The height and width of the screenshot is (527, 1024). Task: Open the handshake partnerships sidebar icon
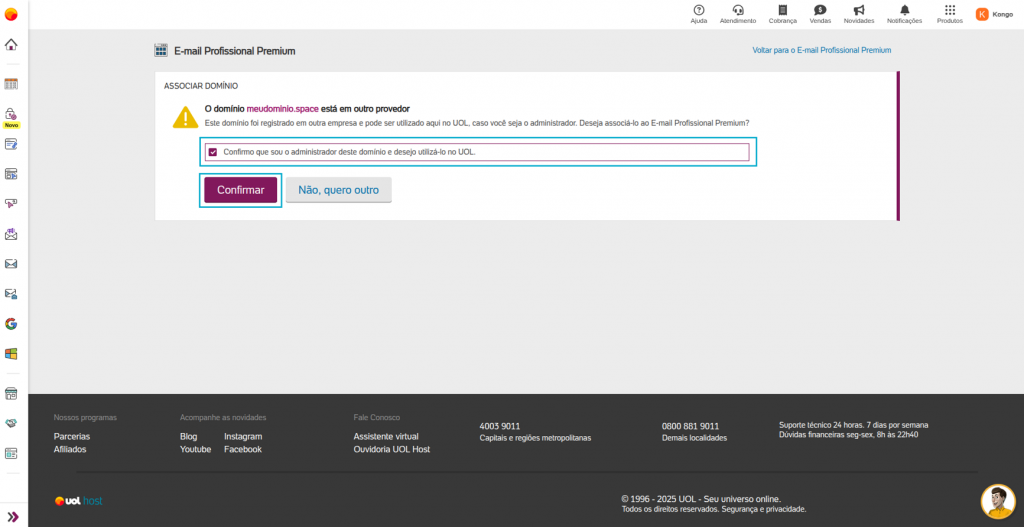click(11, 423)
